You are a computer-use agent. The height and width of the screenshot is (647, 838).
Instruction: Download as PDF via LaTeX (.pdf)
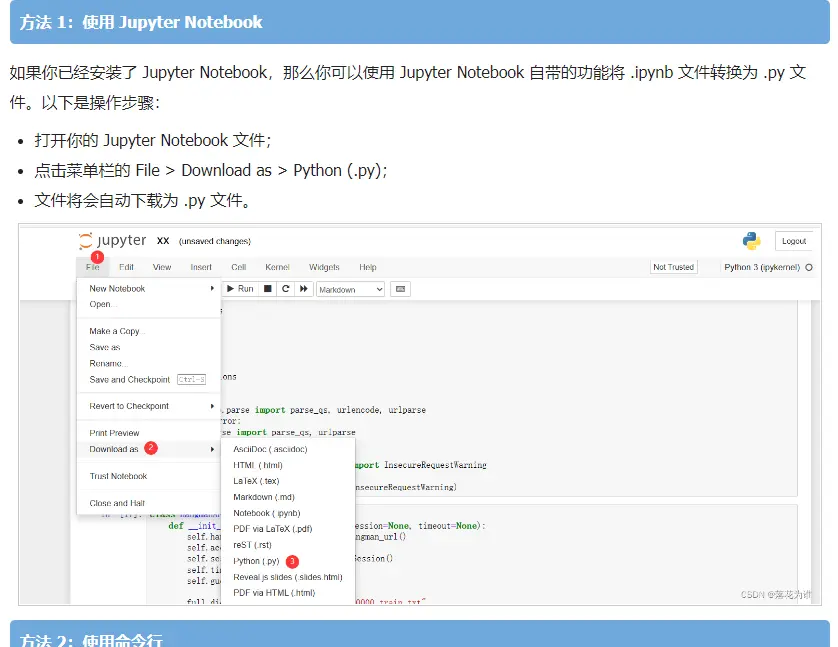(x=288, y=529)
